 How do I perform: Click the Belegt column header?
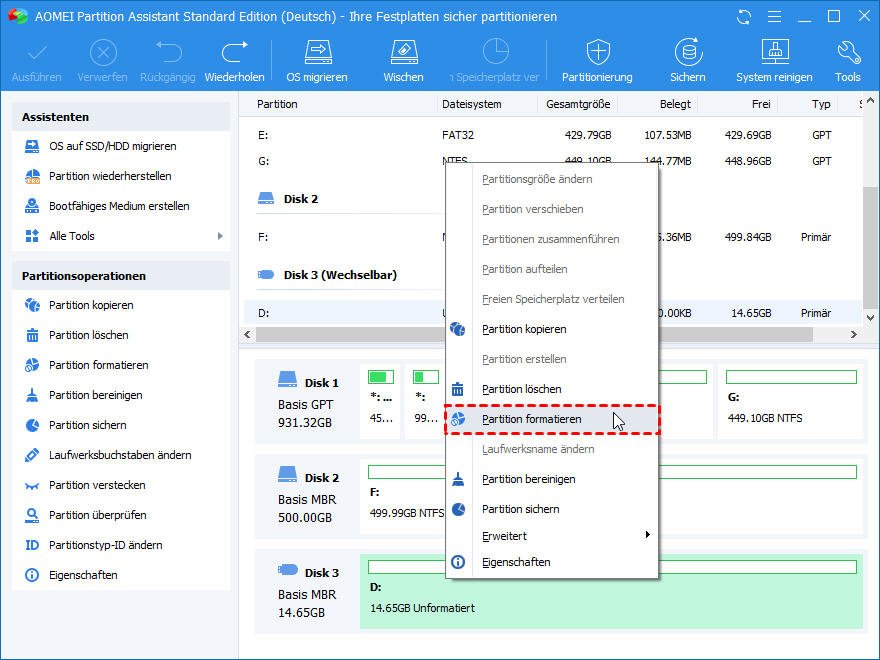675,104
